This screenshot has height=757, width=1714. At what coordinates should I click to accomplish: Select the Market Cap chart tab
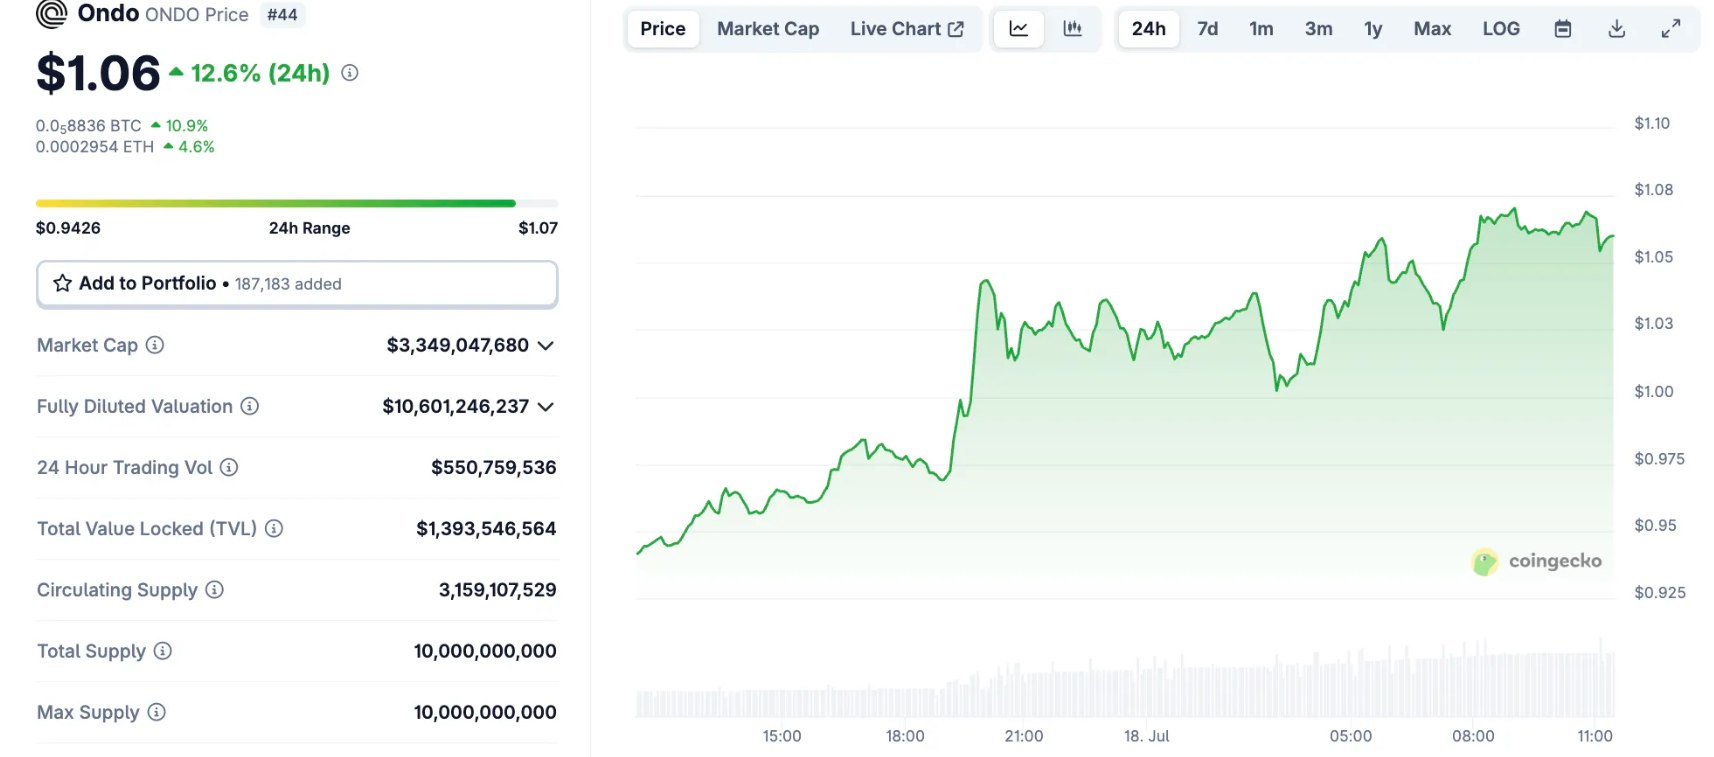coord(768,29)
